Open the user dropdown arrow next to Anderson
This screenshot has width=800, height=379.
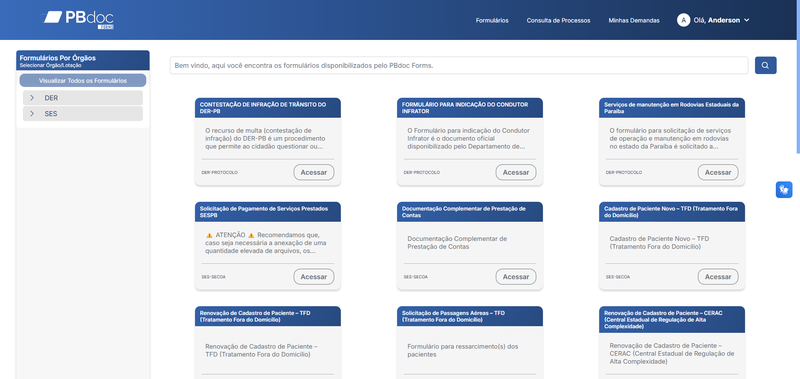[x=746, y=20]
